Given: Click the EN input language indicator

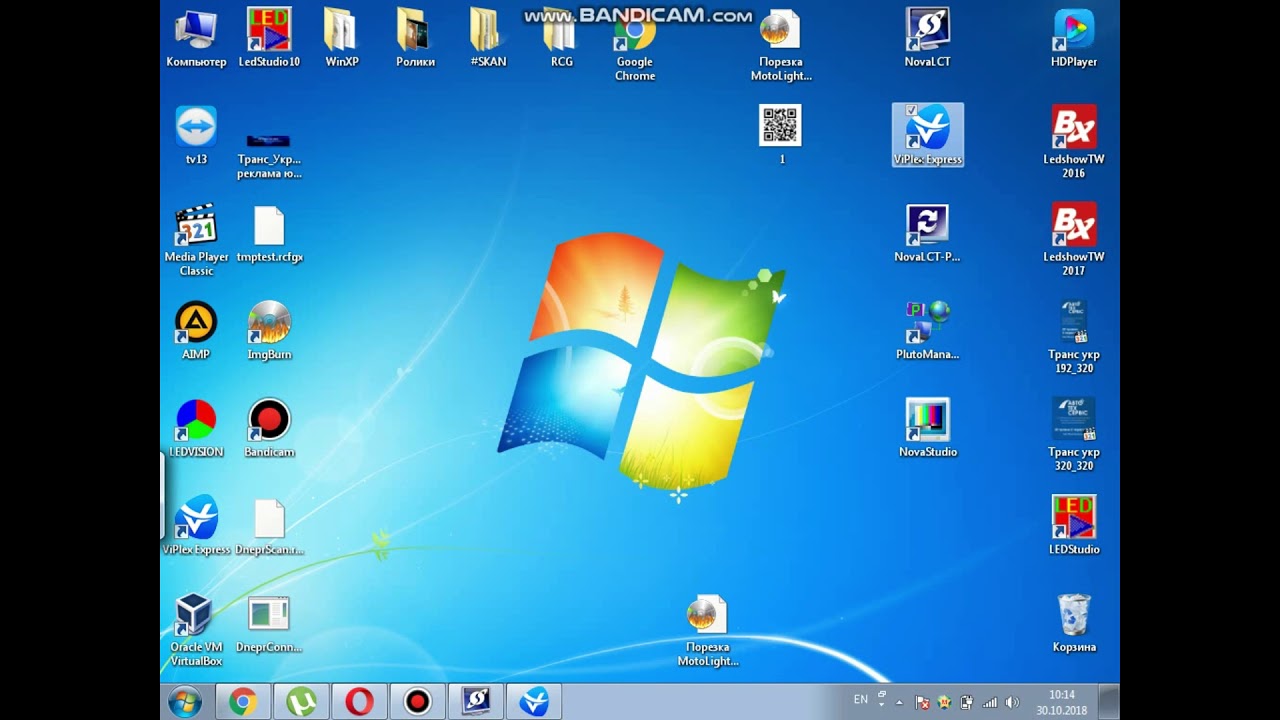Looking at the screenshot, I should click(861, 700).
